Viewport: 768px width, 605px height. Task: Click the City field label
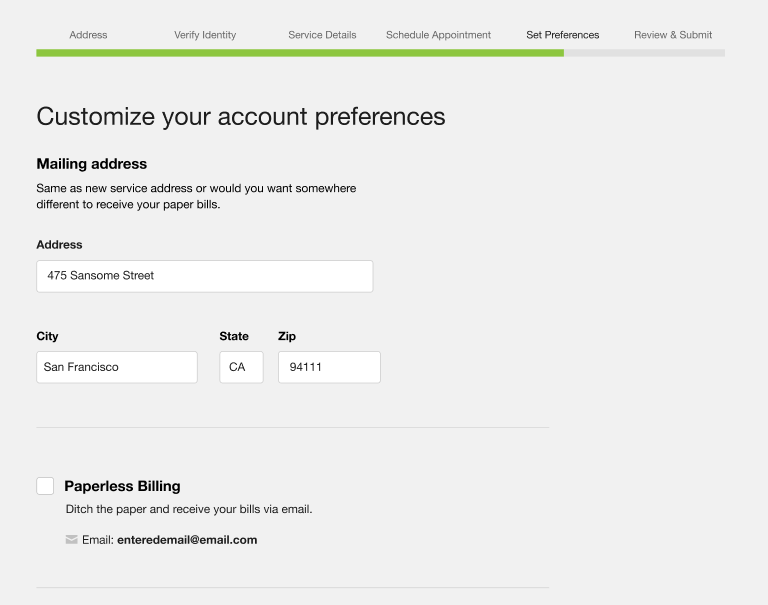point(47,336)
